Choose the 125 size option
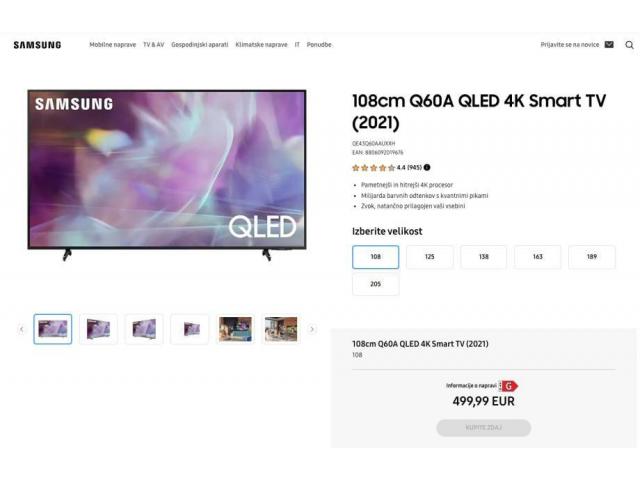This screenshot has width=640, height=480. click(429, 257)
